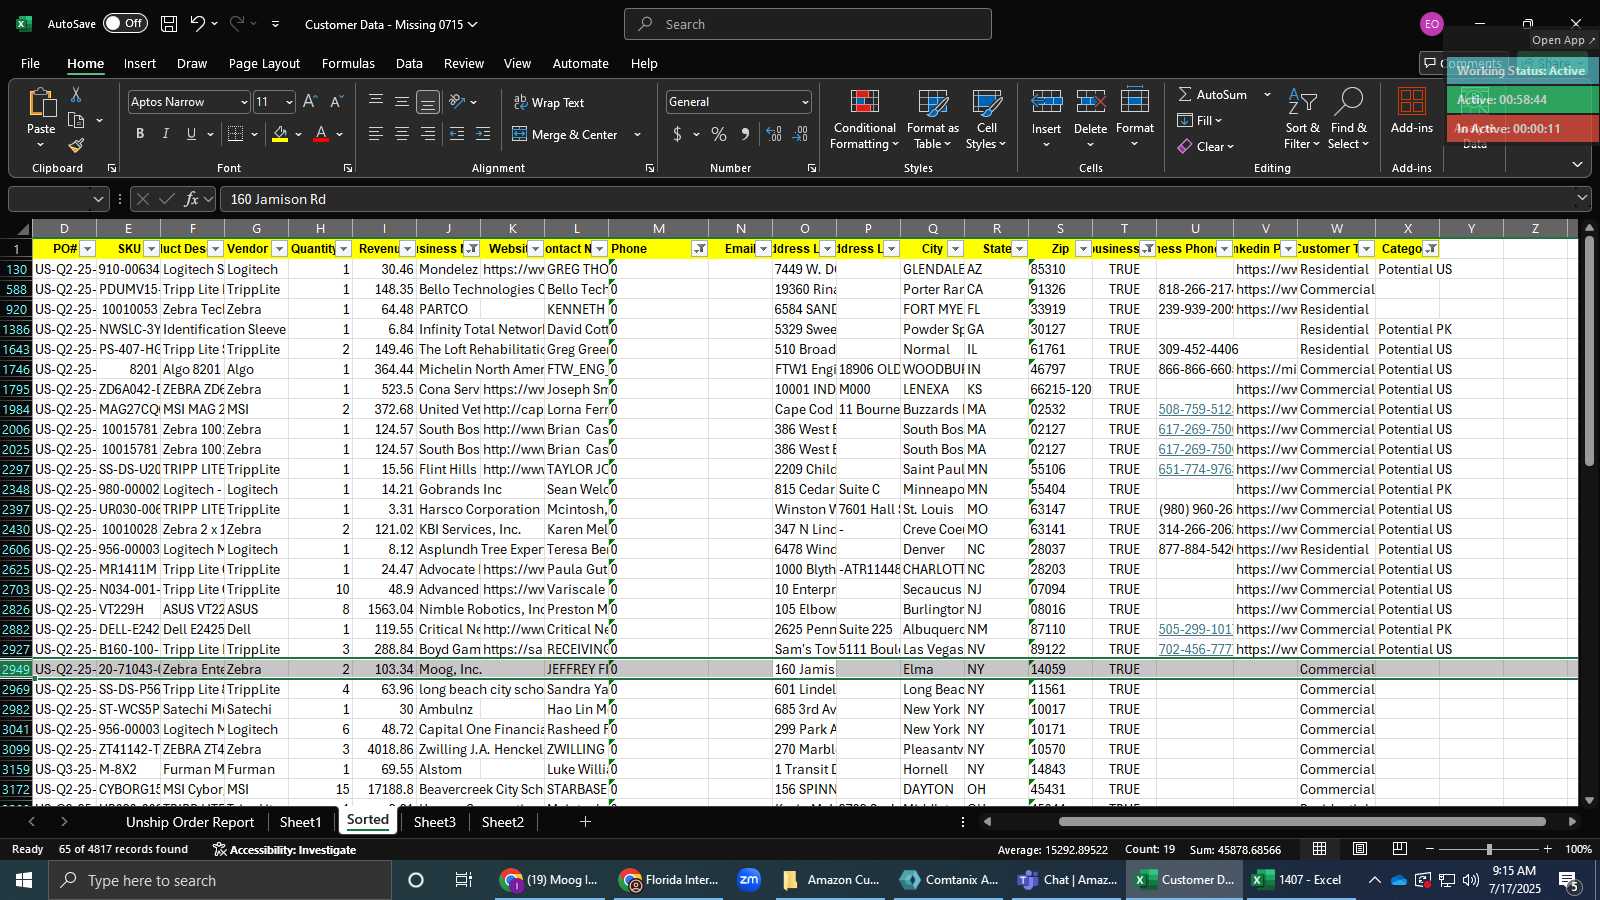The image size is (1600, 900).
Task: Open Cell Styles gallery
Action: (986, 120)
